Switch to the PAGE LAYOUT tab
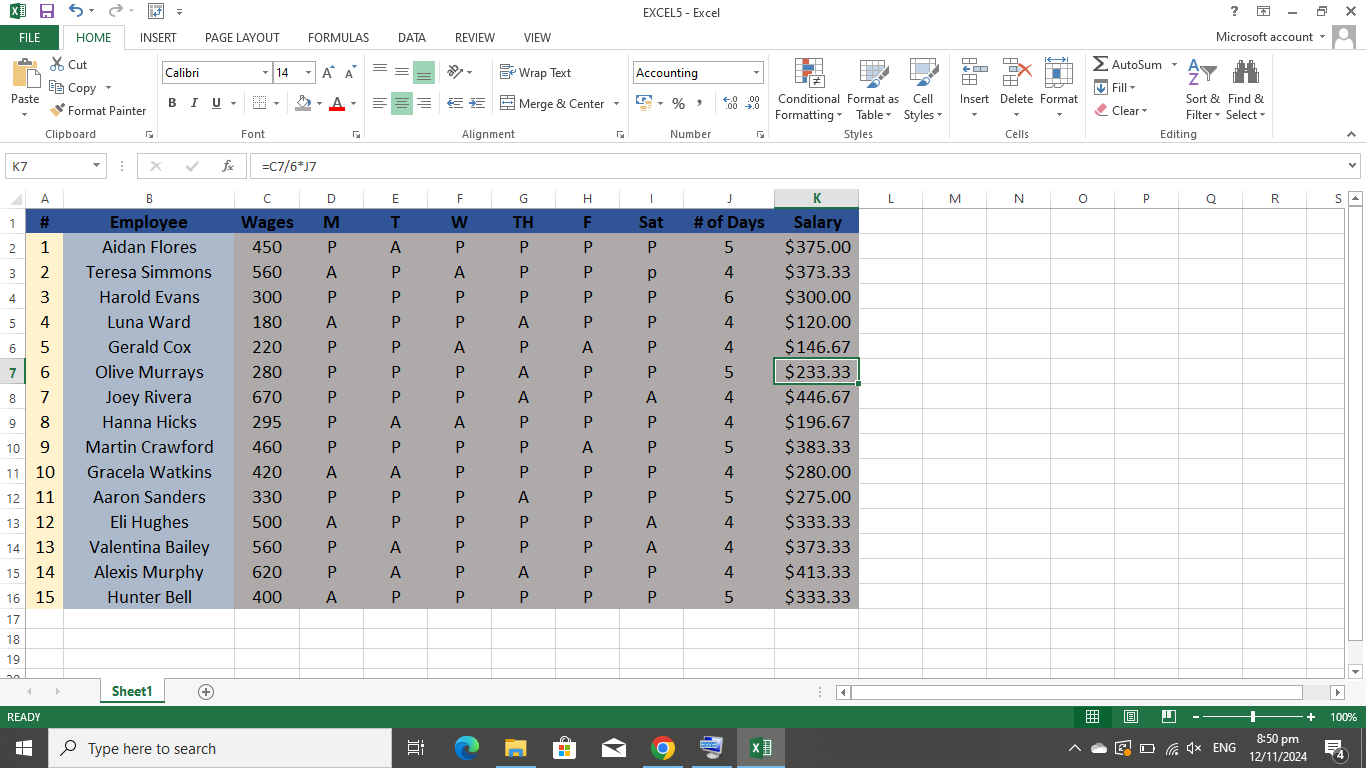This screenshot has width=1366, height=768. tap(242, 37)
